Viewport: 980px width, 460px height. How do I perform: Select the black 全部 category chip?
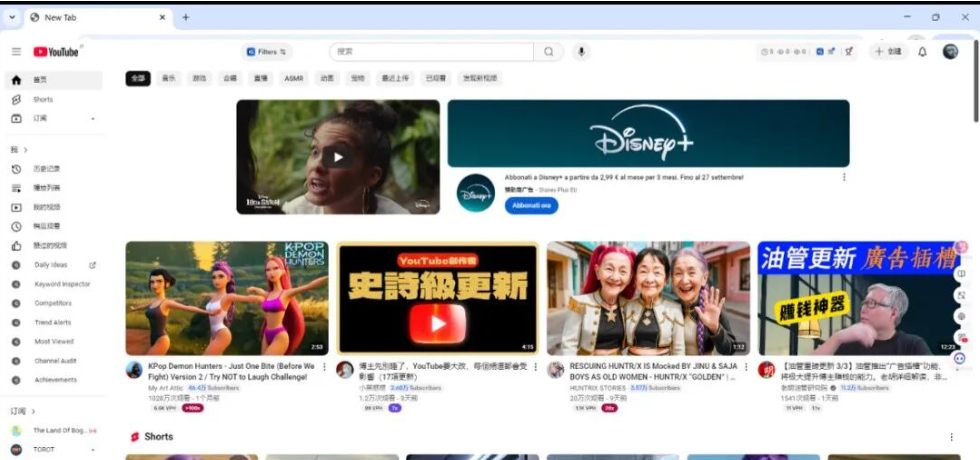coord(138,78)
